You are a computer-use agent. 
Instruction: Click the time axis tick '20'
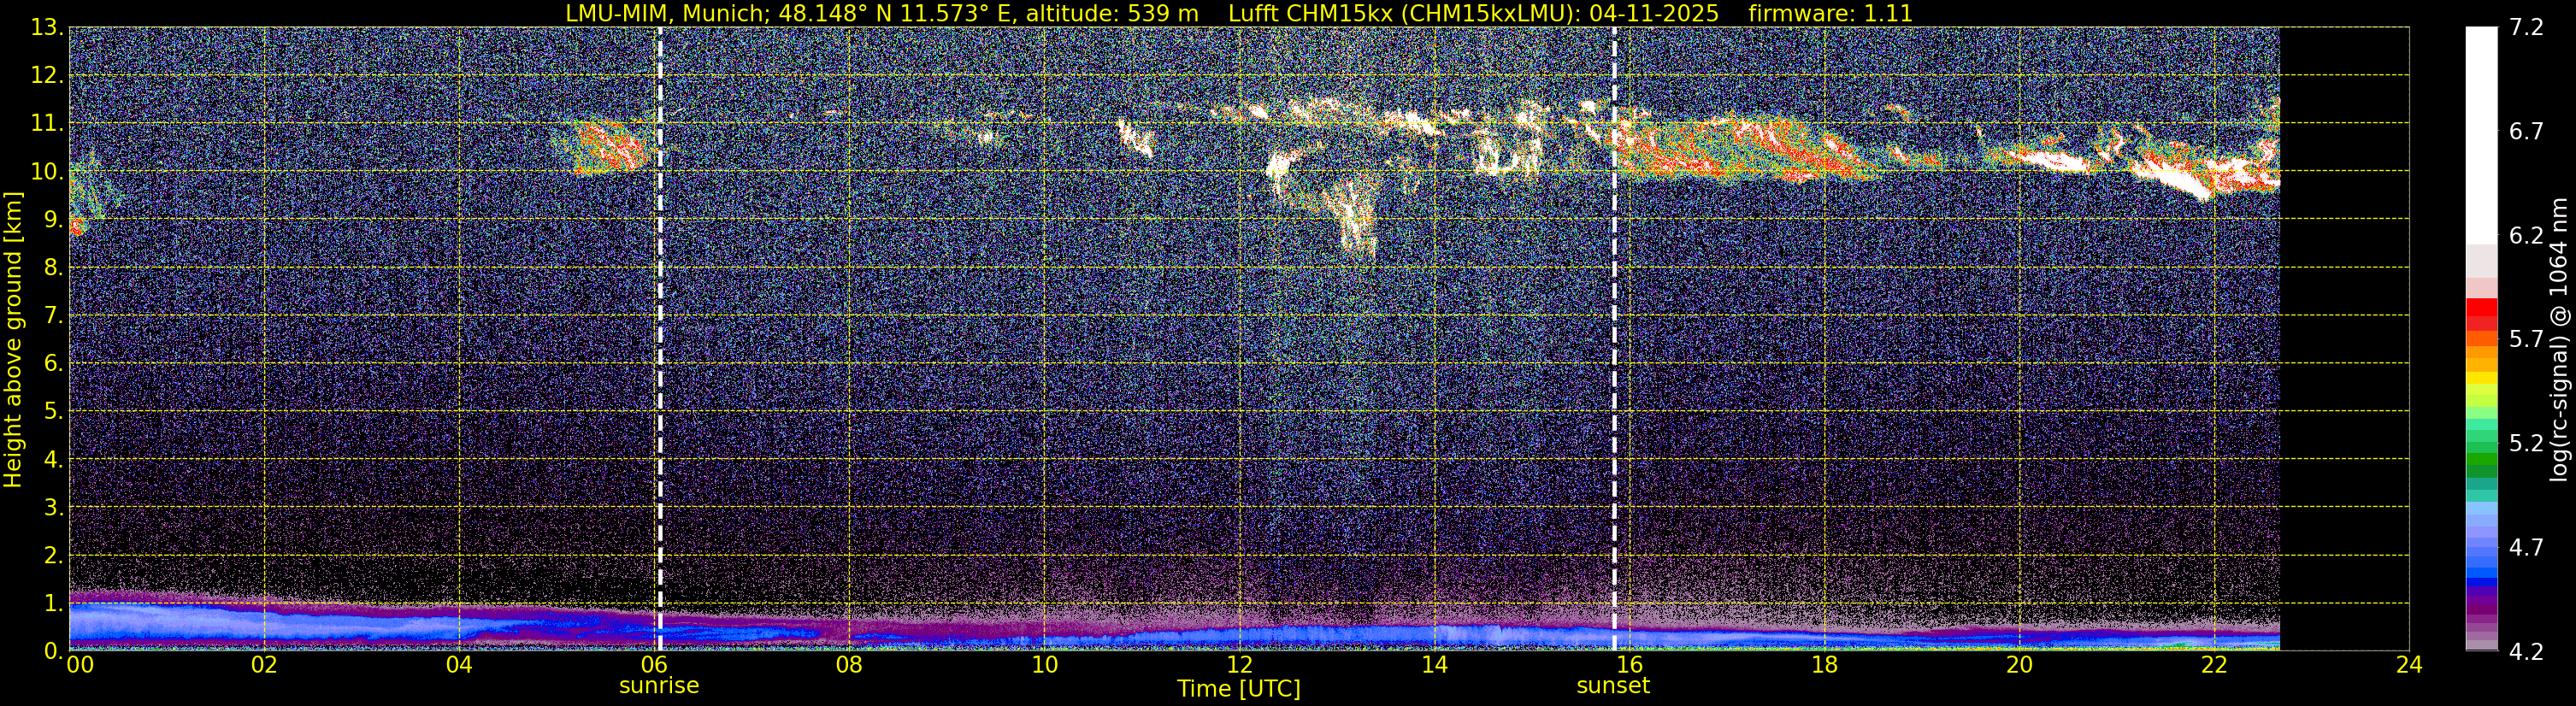coord(2019,665)
